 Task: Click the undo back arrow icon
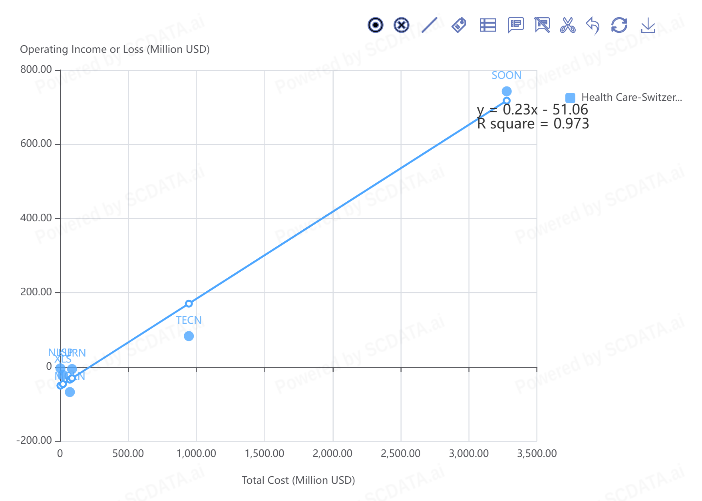coord(593,25)
